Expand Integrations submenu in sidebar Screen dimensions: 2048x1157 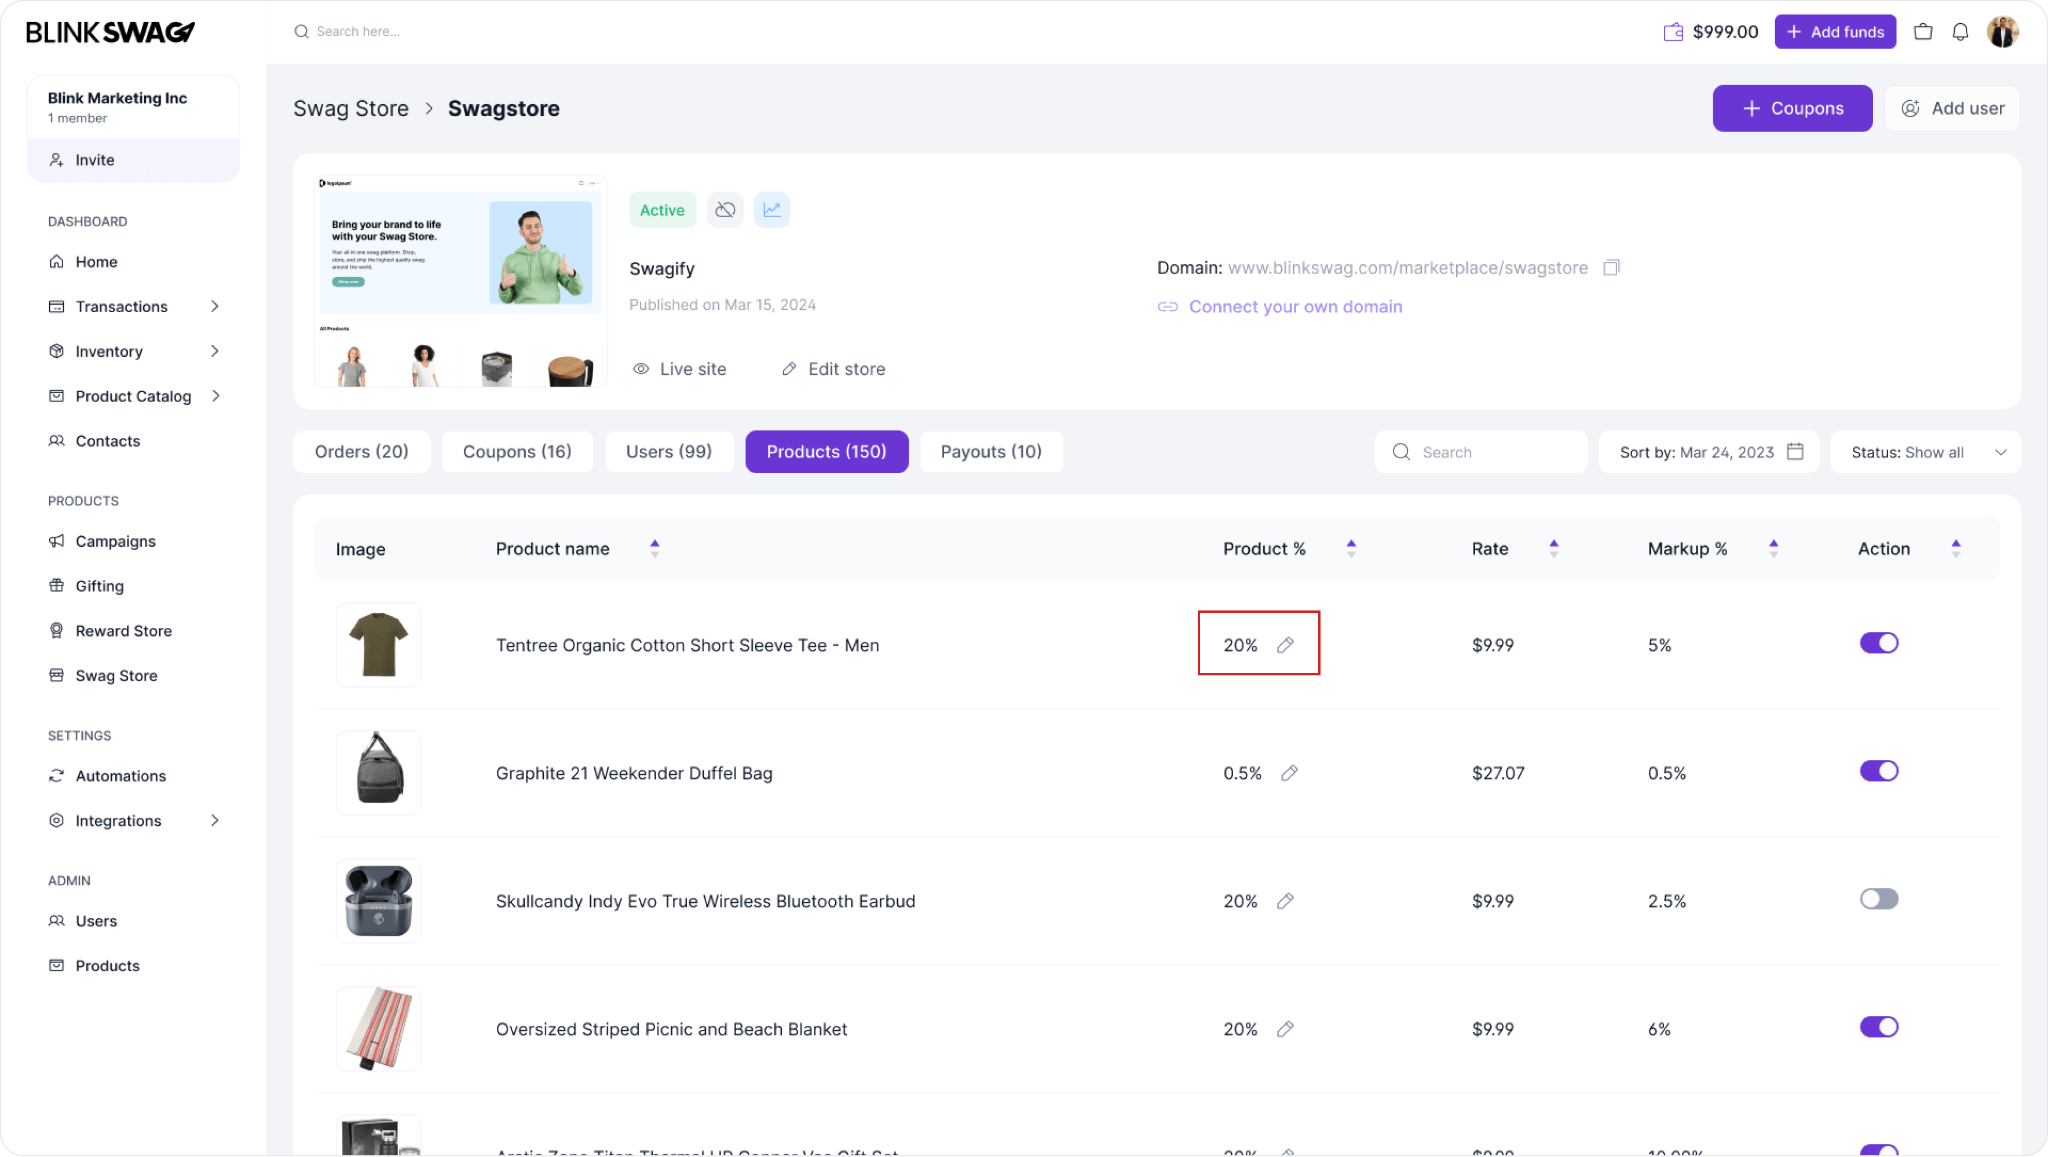pyautogui.click(x=214, y=821)
